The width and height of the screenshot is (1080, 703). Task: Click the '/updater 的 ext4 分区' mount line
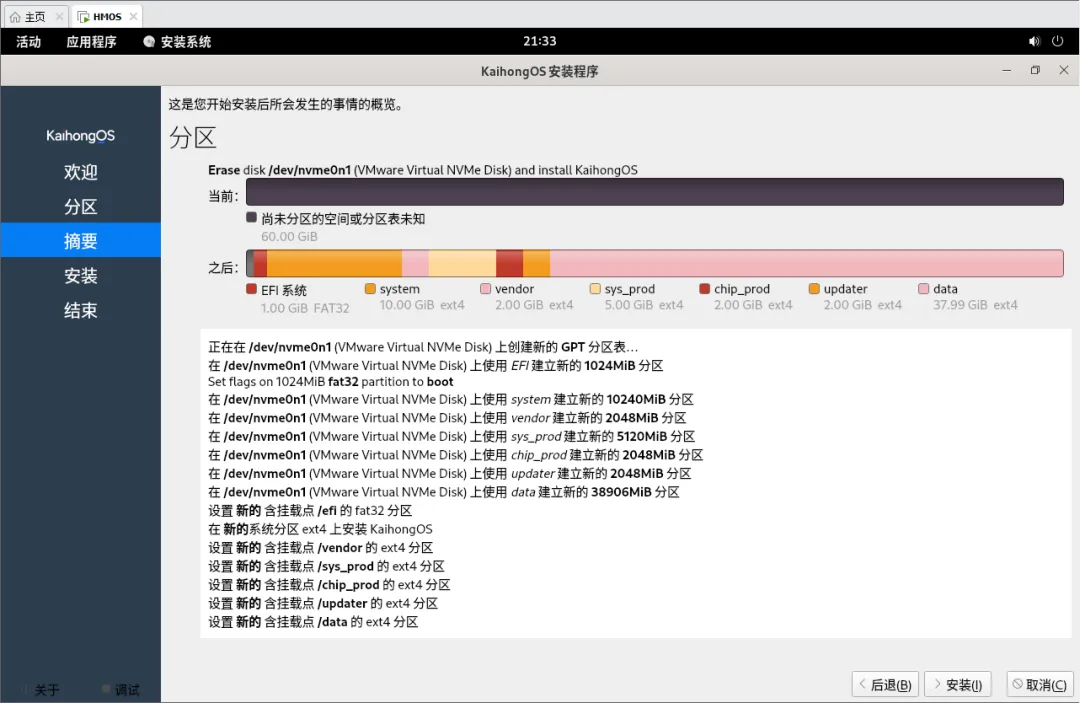[x=323, y=603]
